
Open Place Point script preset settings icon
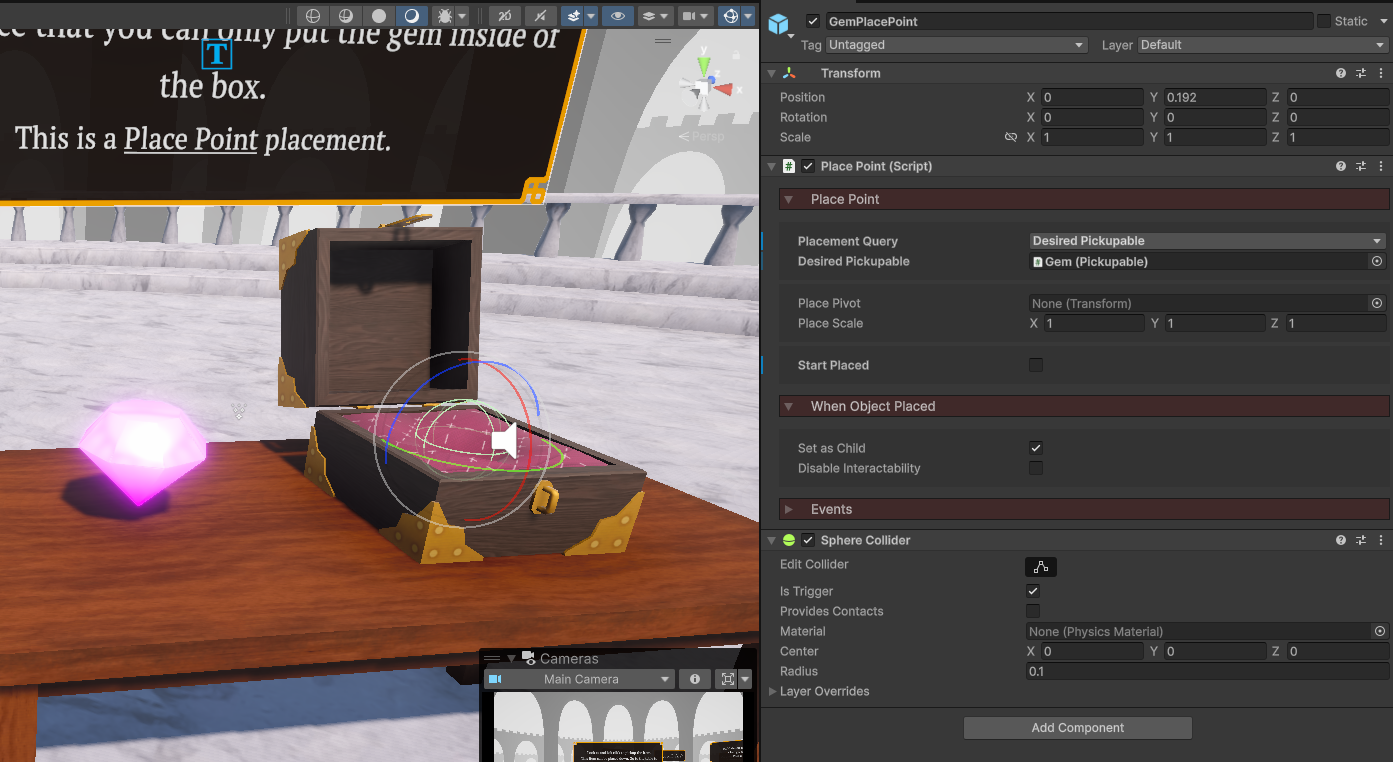coord(1360,166)
